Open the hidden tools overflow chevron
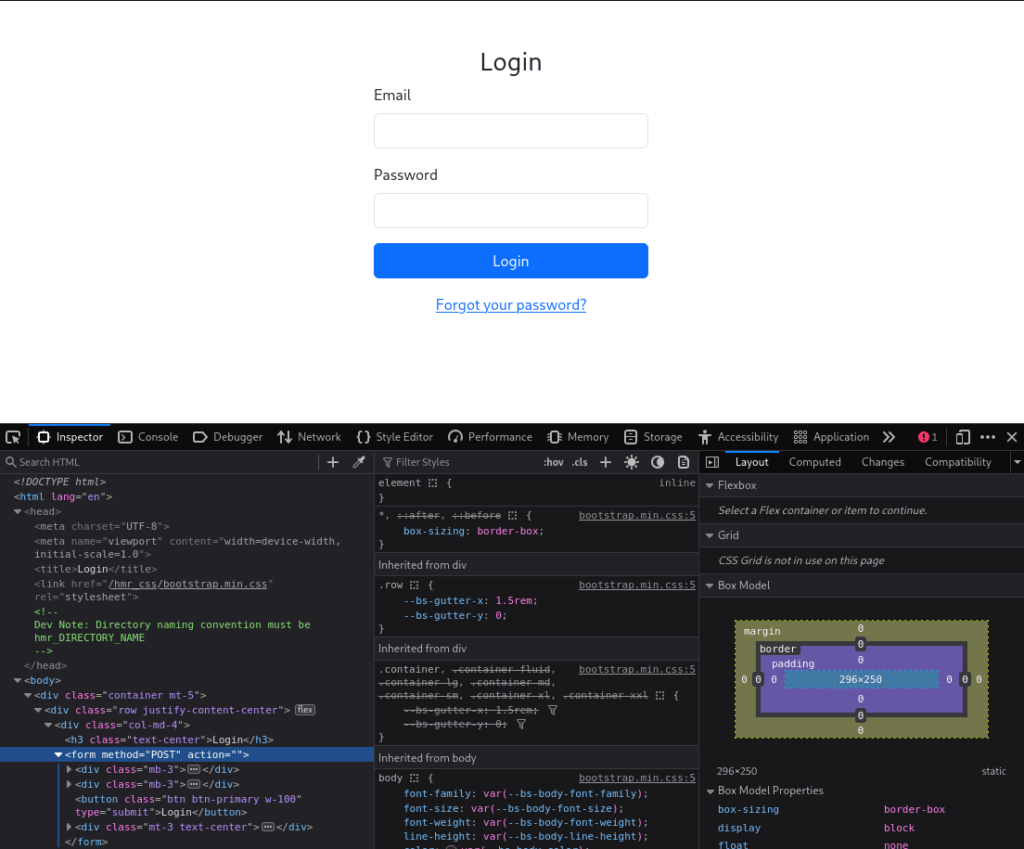The height and width of the screenshot is (849, 1024). [x=889, y=437]
